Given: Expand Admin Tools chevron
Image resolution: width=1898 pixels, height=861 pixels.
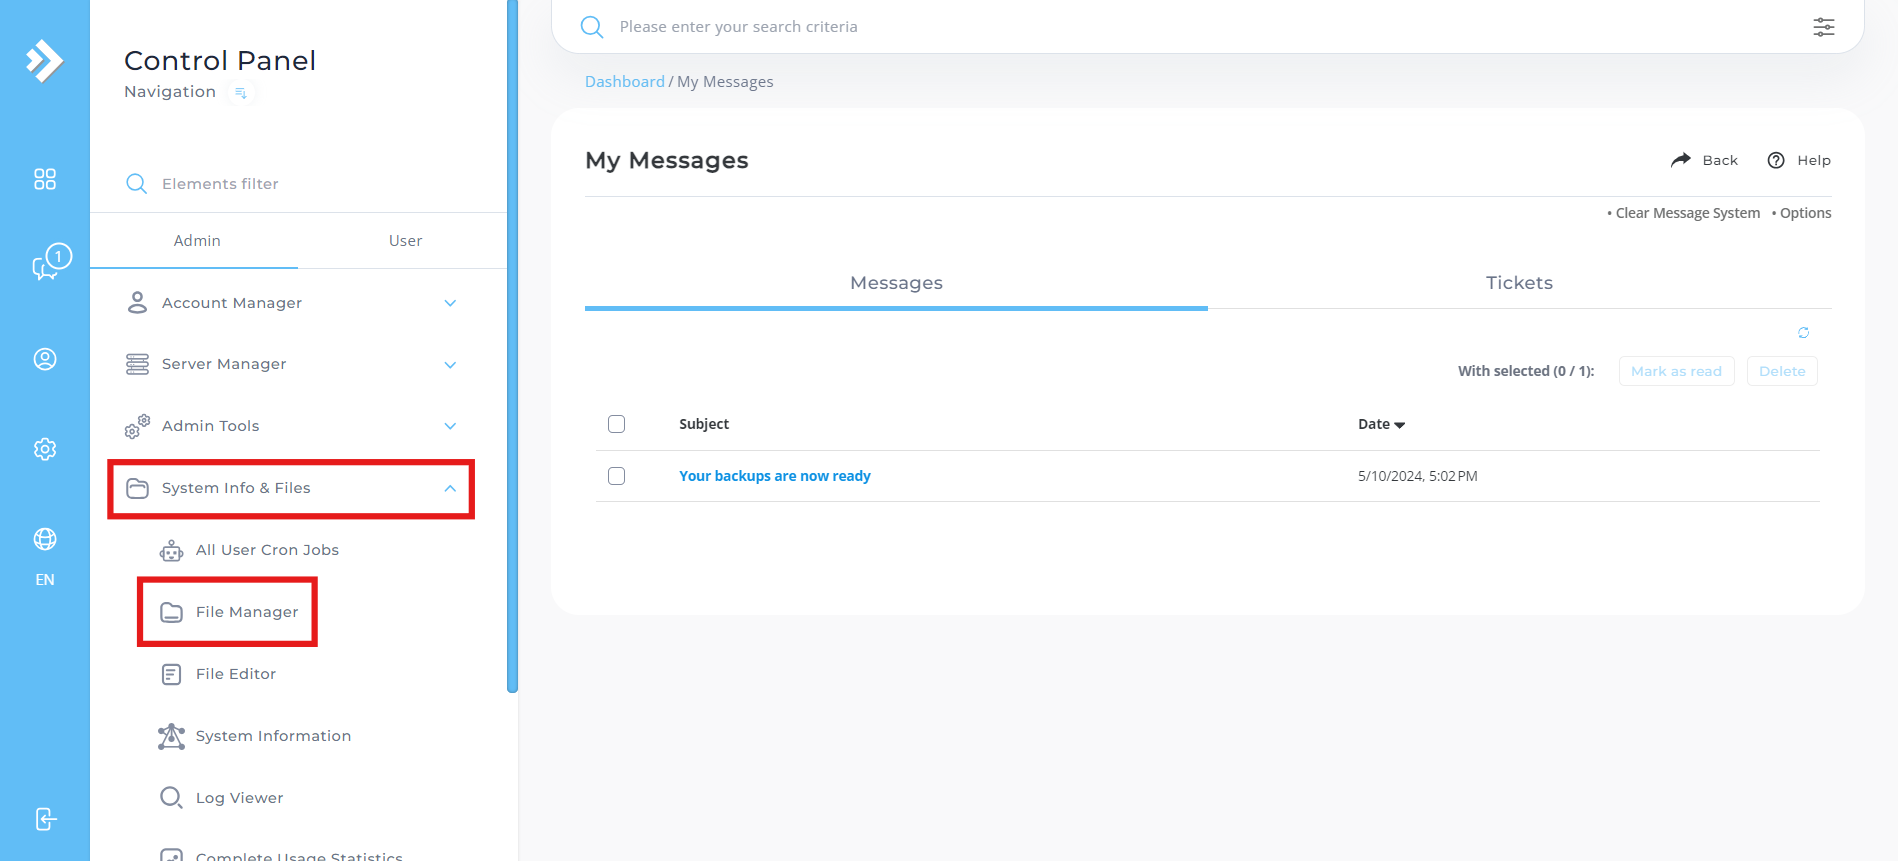Looking at the screenshot, I should 450,426.
